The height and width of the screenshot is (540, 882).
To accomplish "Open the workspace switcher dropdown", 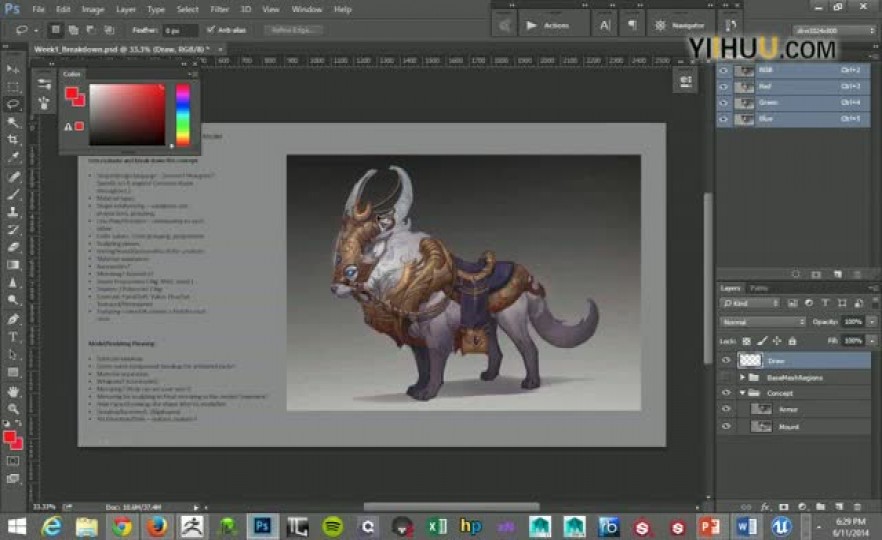I will (834, 30).
